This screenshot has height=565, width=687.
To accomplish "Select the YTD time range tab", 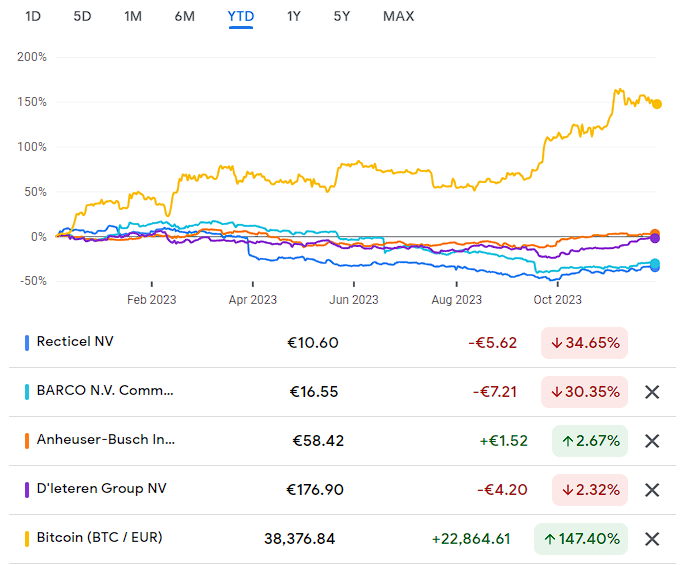I will 241,17.
